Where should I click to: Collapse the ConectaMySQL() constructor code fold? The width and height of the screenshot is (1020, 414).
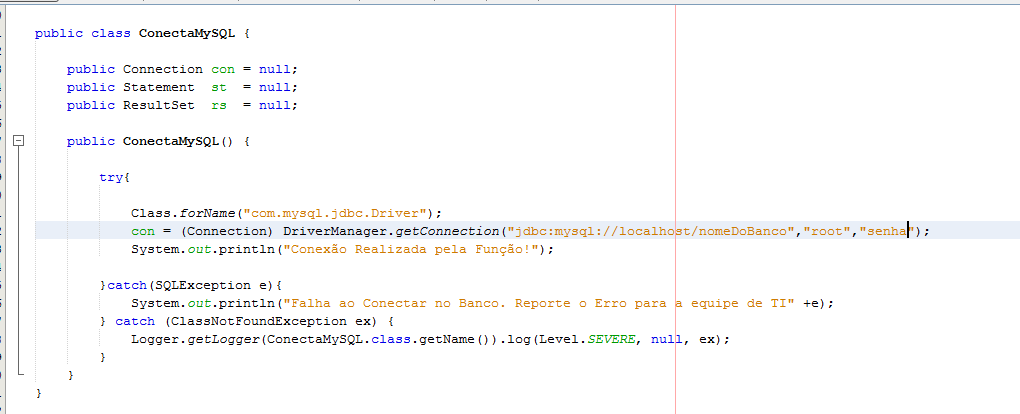coord(19,141)
